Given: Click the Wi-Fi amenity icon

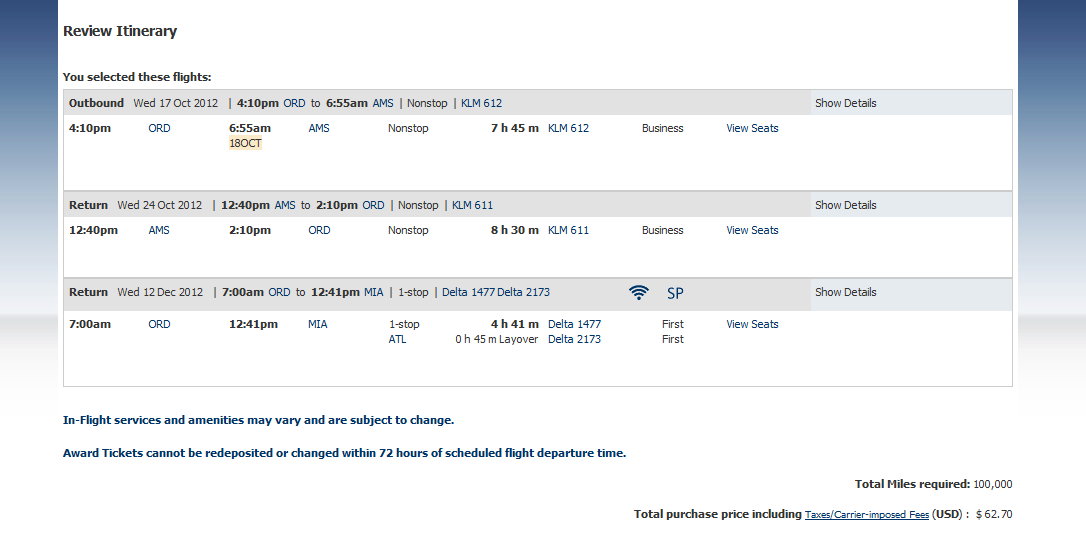Looking at the screenshot, I should [x=638, y=293].
